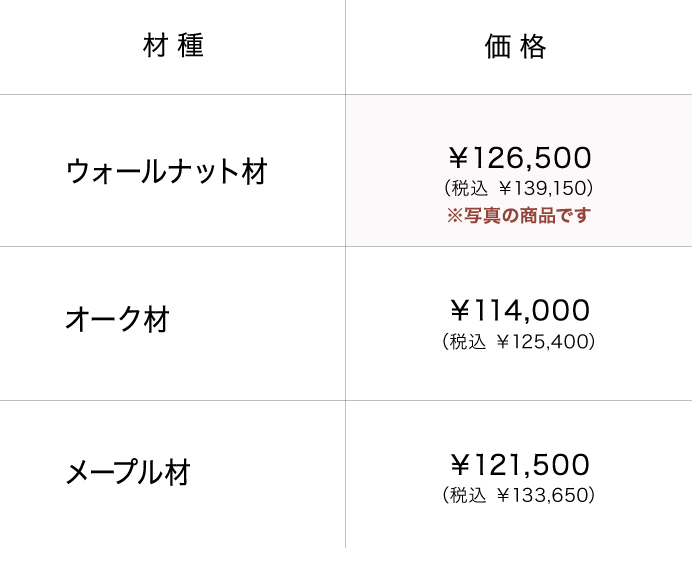Click the tax-included ￥133,650 text

tap(518, 495)
